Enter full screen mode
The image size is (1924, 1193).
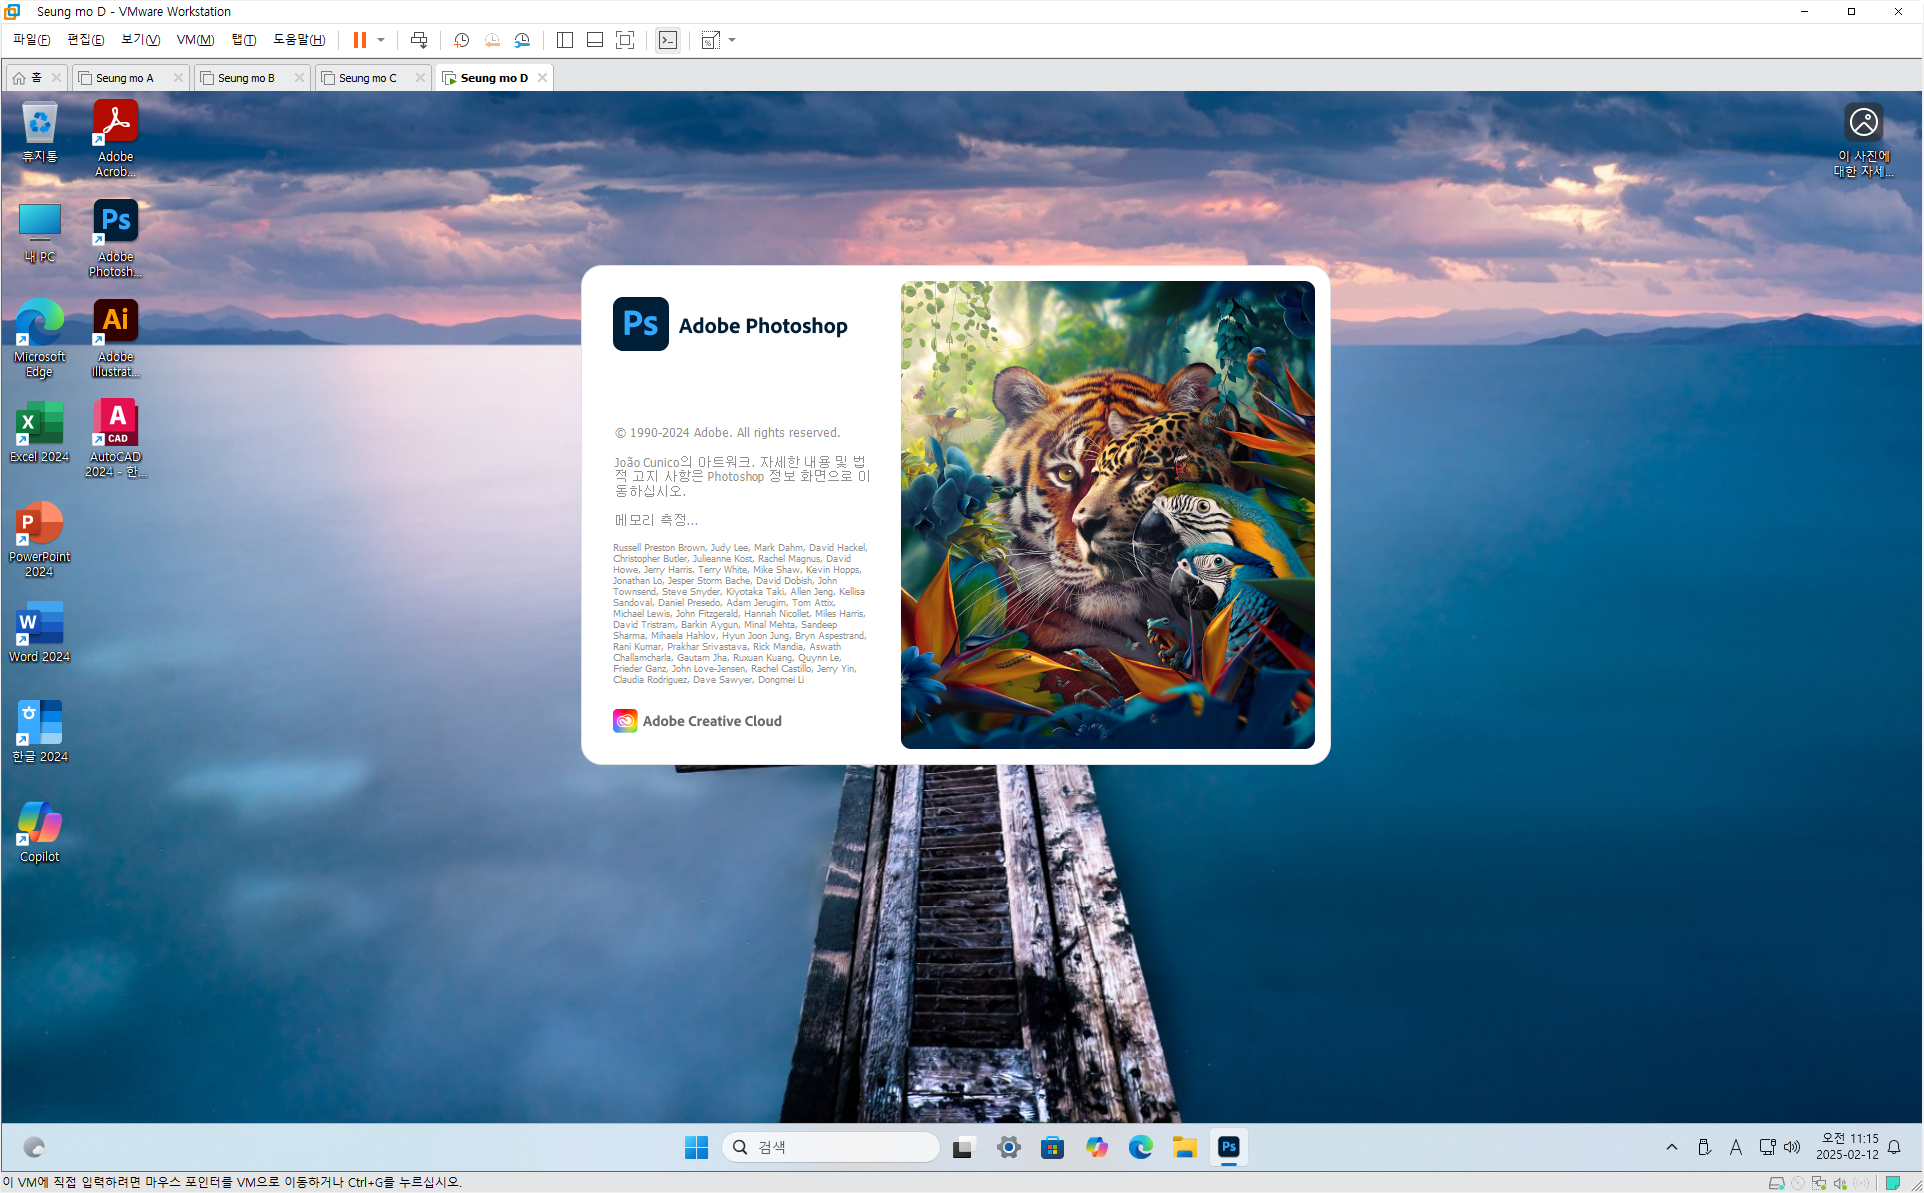point(625,40)
